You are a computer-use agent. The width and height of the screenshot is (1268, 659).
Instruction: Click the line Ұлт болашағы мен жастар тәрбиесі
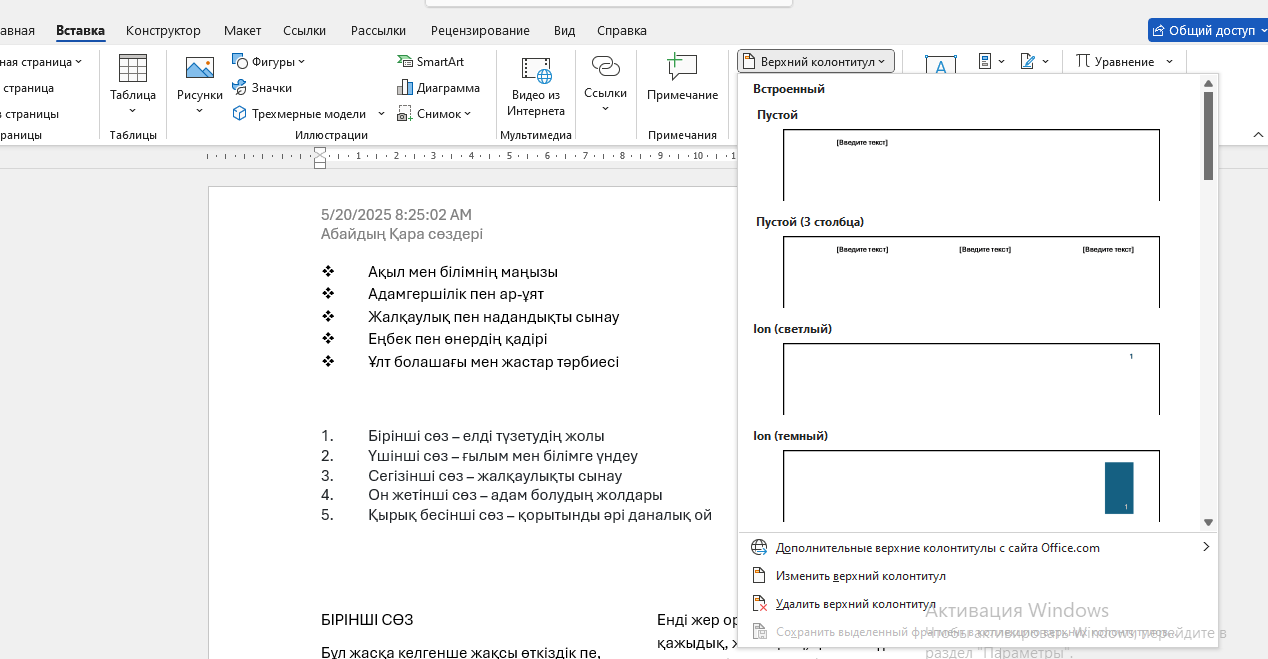click(x=494, y=362)
